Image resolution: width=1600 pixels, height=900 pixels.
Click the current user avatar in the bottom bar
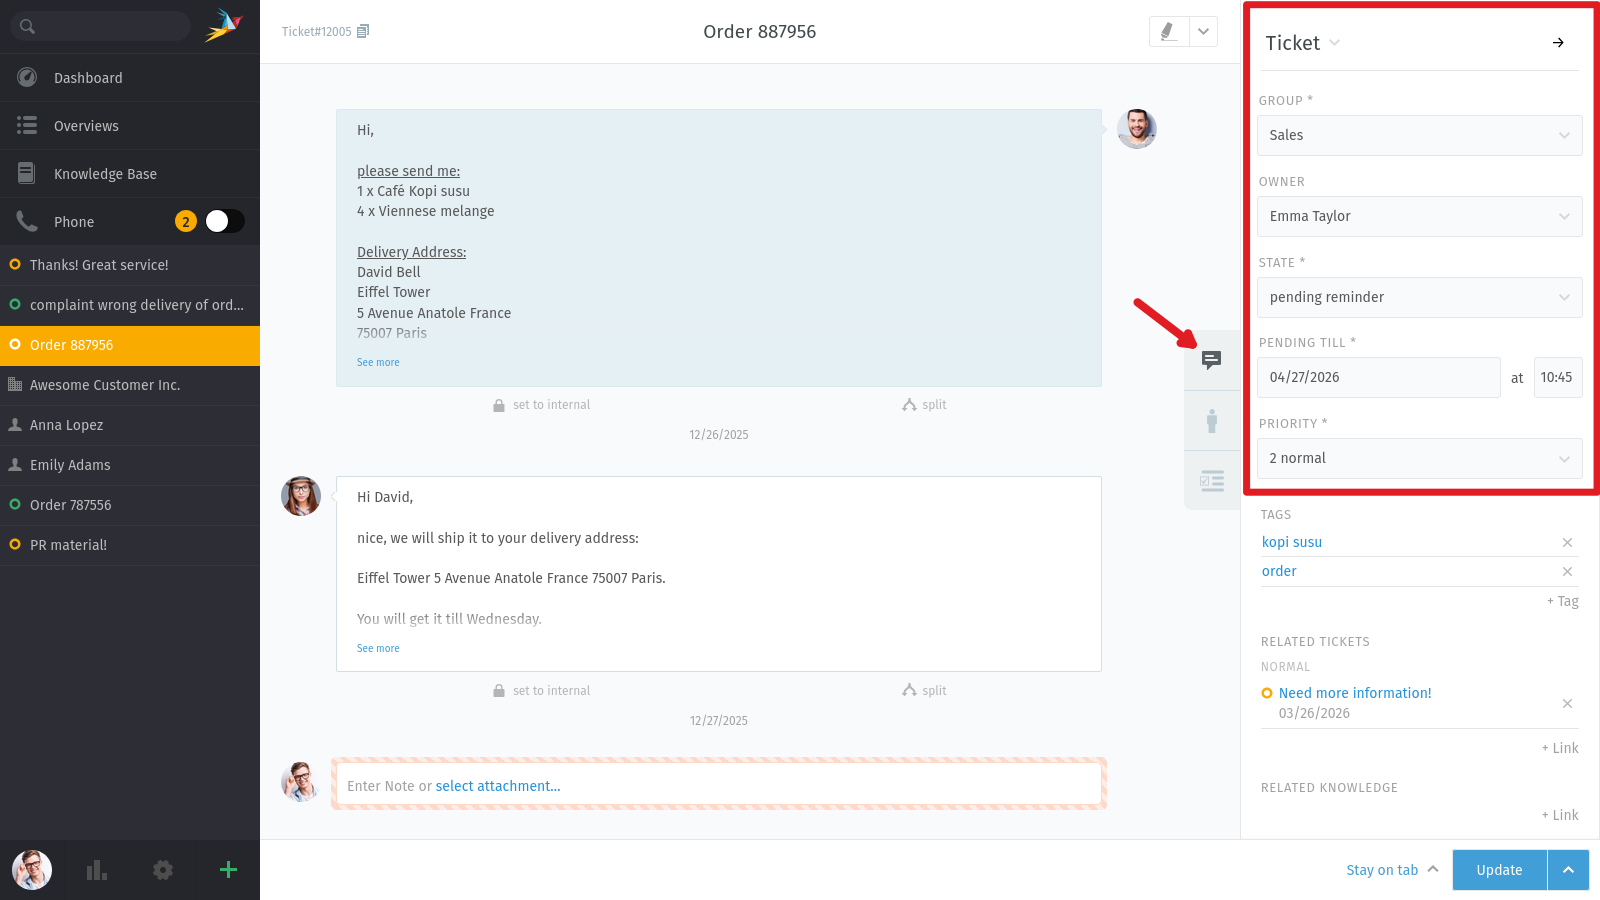point(32,870)
